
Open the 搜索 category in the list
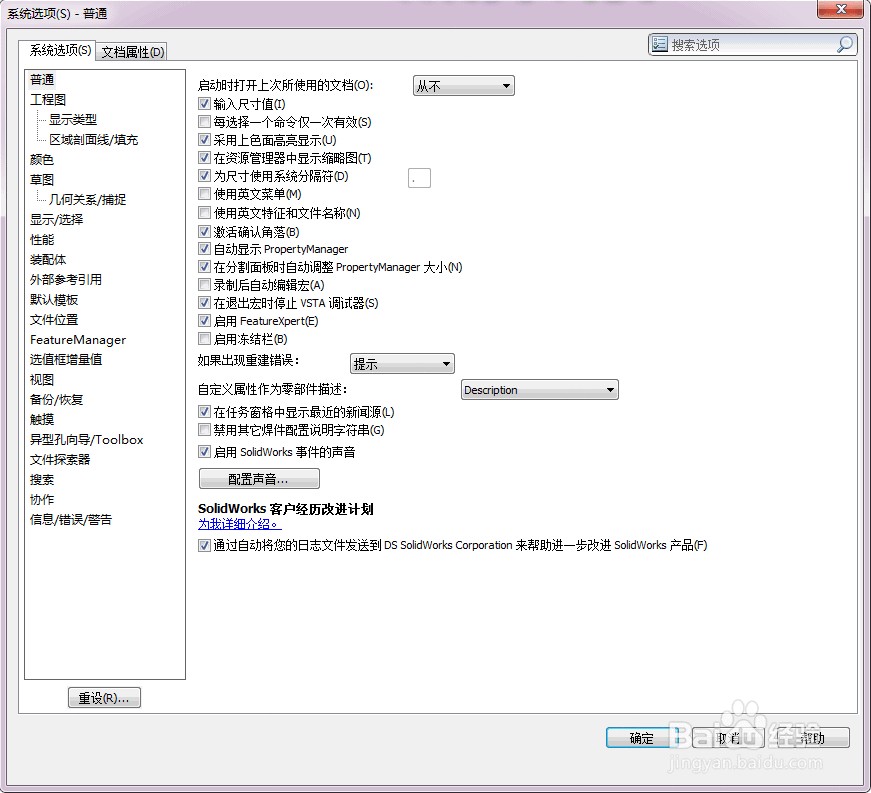coord(42,480)
